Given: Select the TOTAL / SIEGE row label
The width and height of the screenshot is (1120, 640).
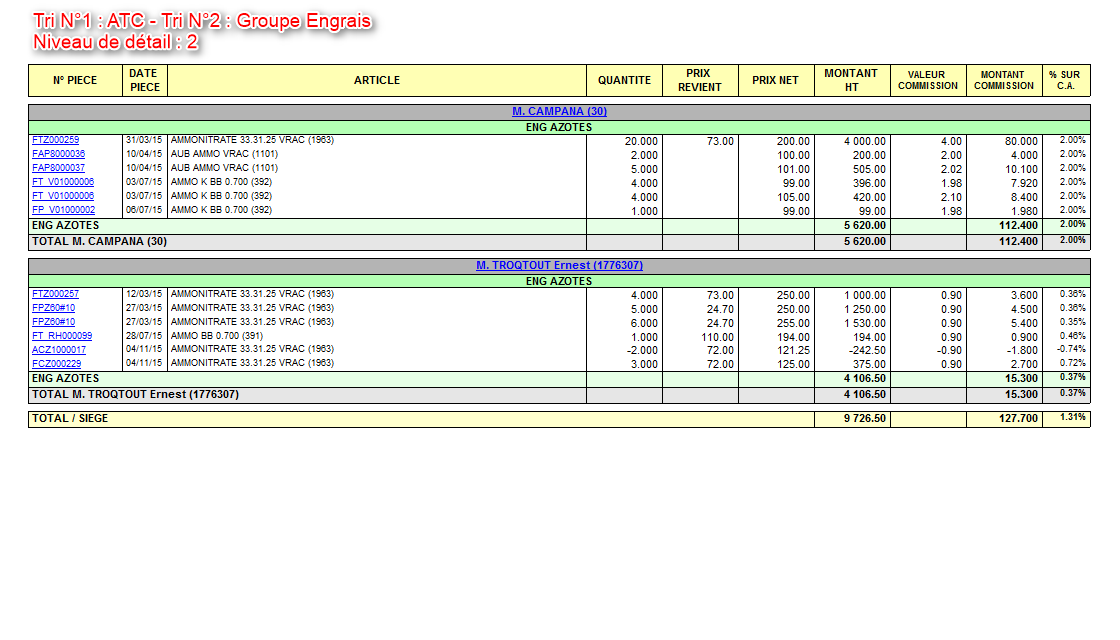Looking at the screenshot, I should point(70,419).
